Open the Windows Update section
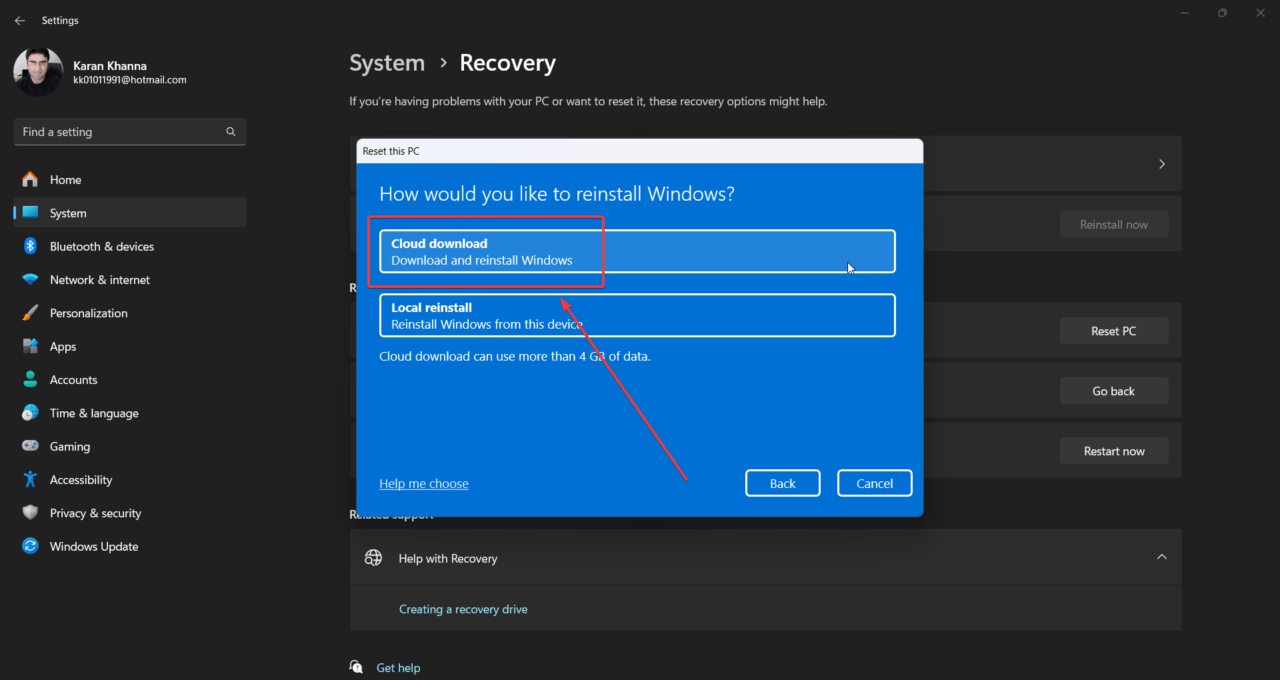Viewport: 1280px width, 680px height. [93, 546]
